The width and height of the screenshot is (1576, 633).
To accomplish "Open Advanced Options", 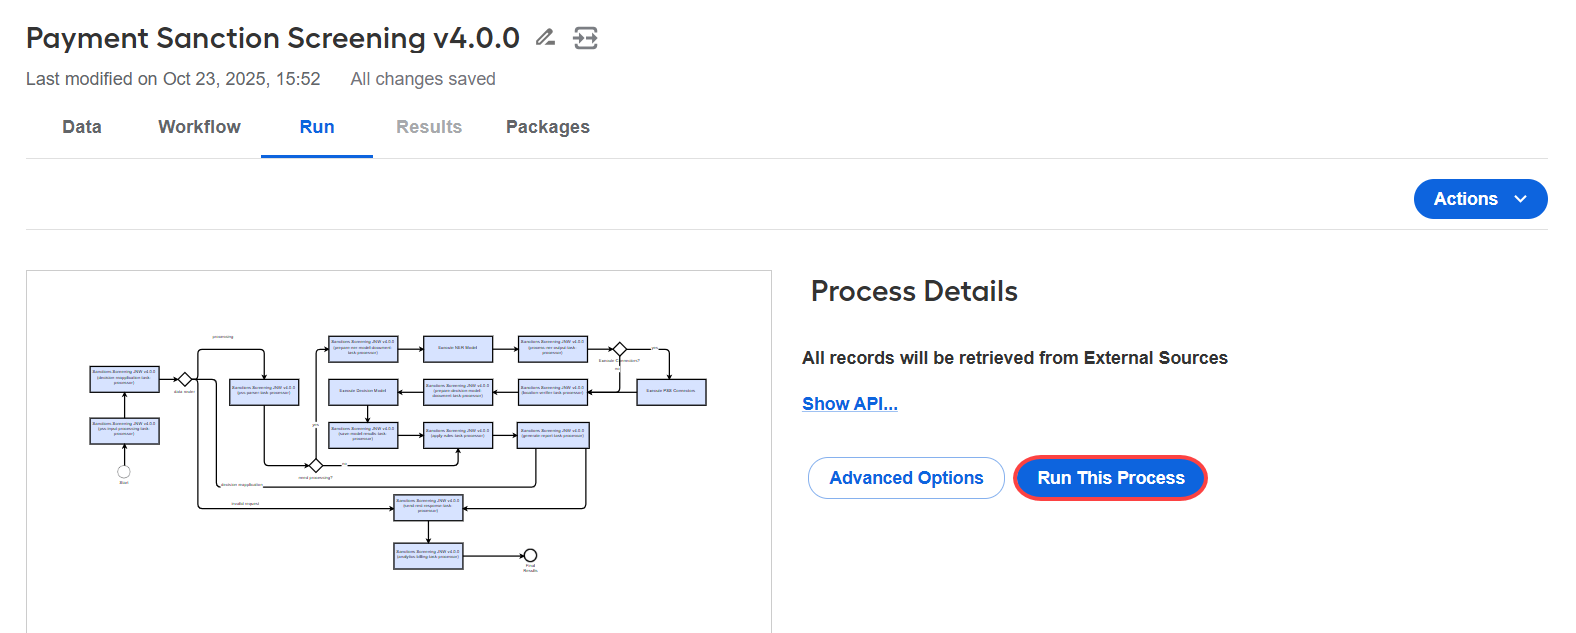I will pos(906,478).
